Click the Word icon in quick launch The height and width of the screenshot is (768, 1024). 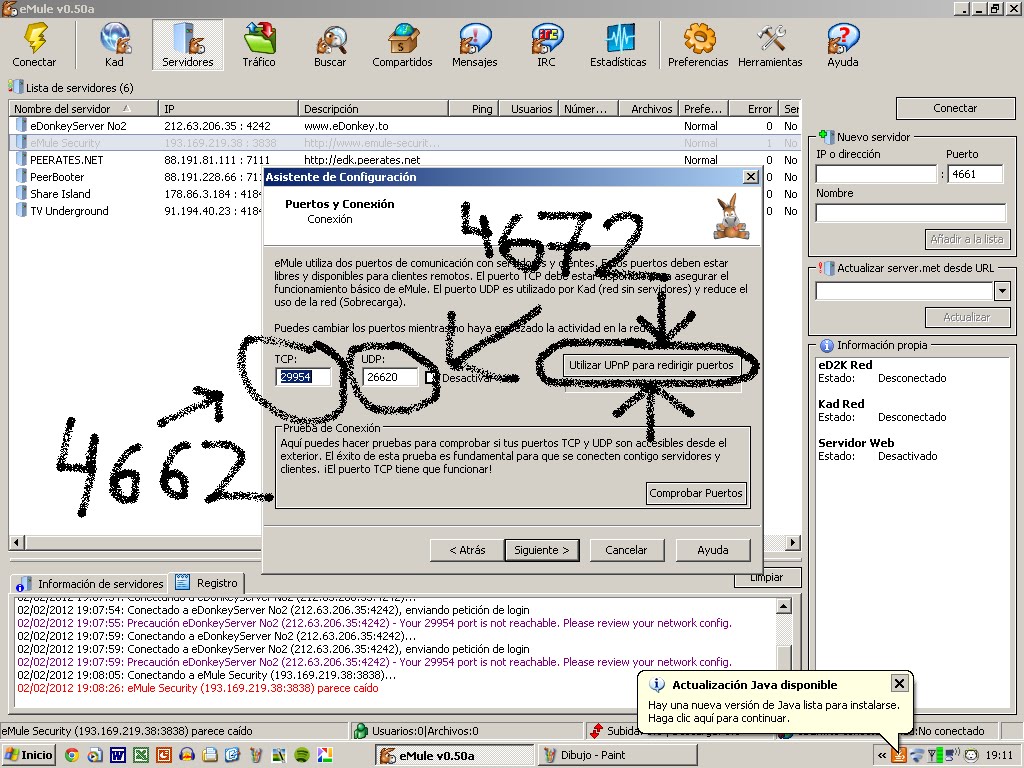tap(118, 755)
